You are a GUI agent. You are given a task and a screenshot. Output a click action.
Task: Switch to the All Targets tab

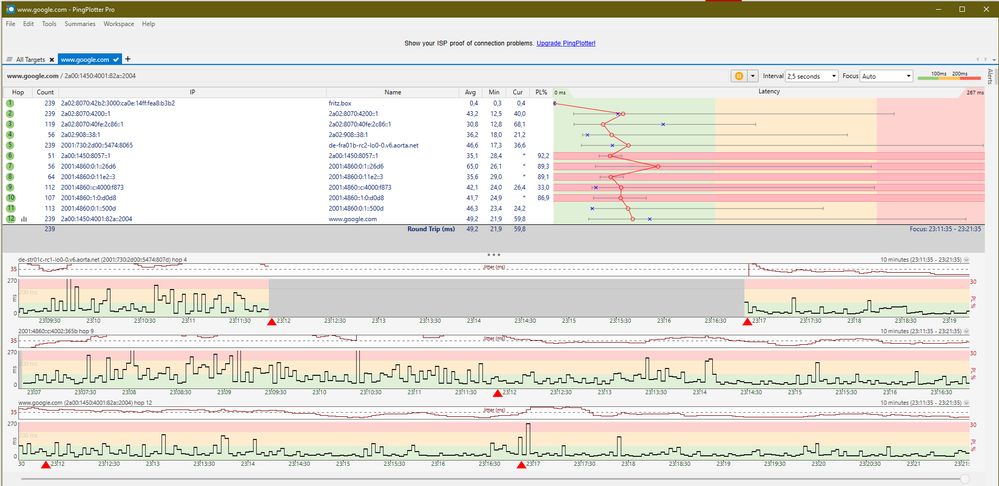(x=28, y=59)
